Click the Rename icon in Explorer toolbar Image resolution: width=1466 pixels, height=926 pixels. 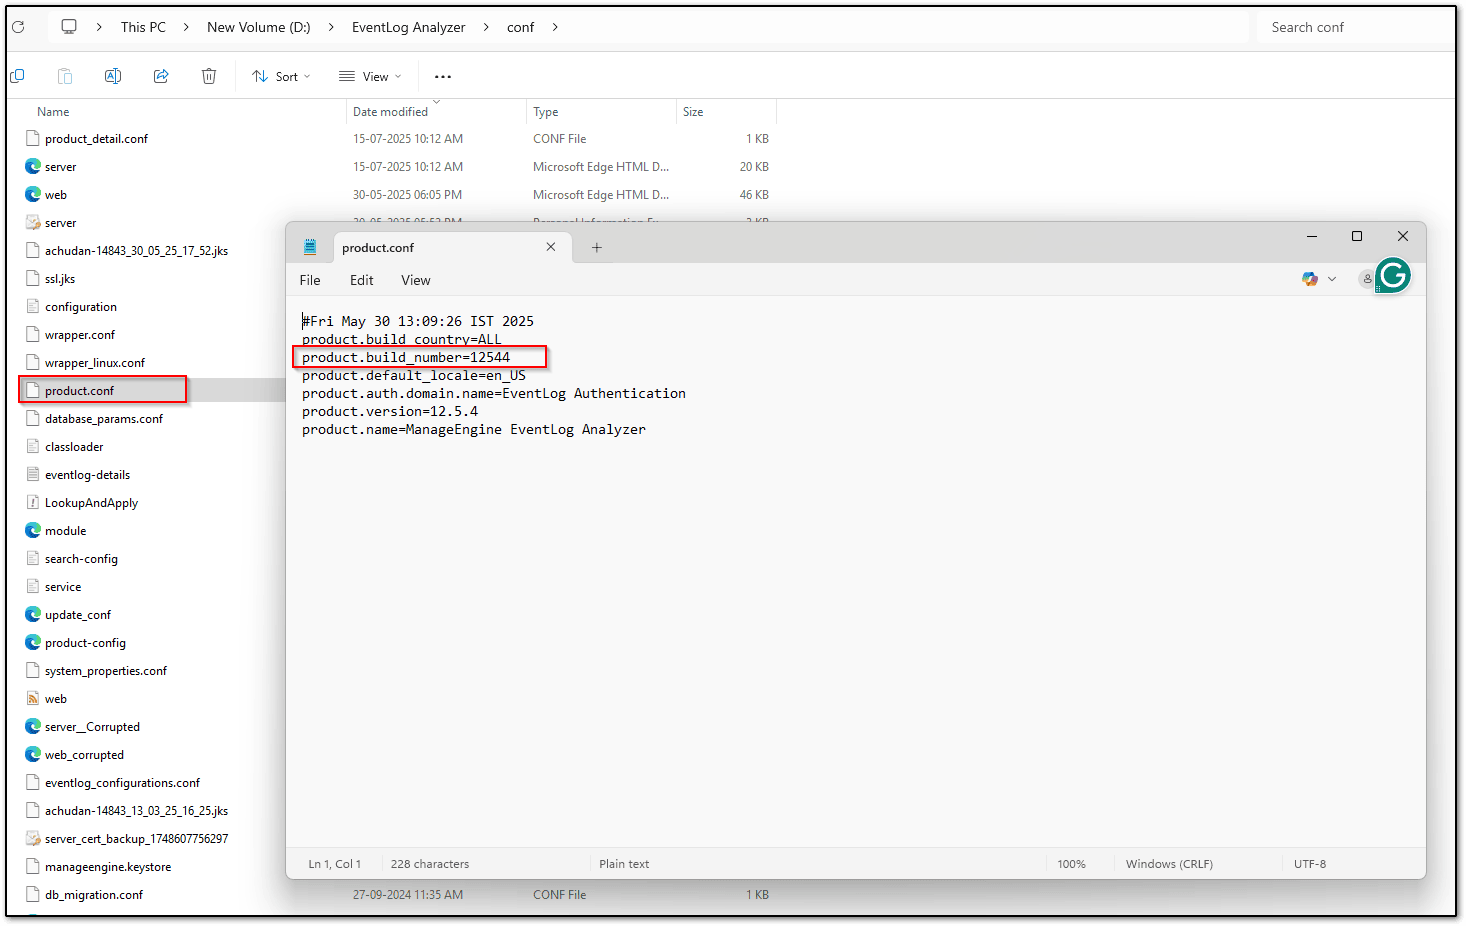(113, 76)
